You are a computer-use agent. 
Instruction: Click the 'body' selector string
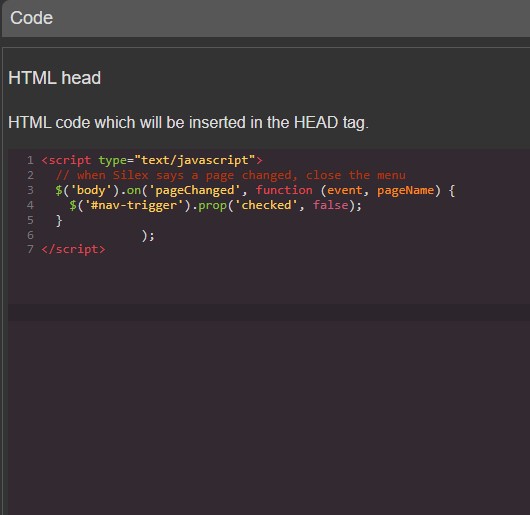pos(91,190)
